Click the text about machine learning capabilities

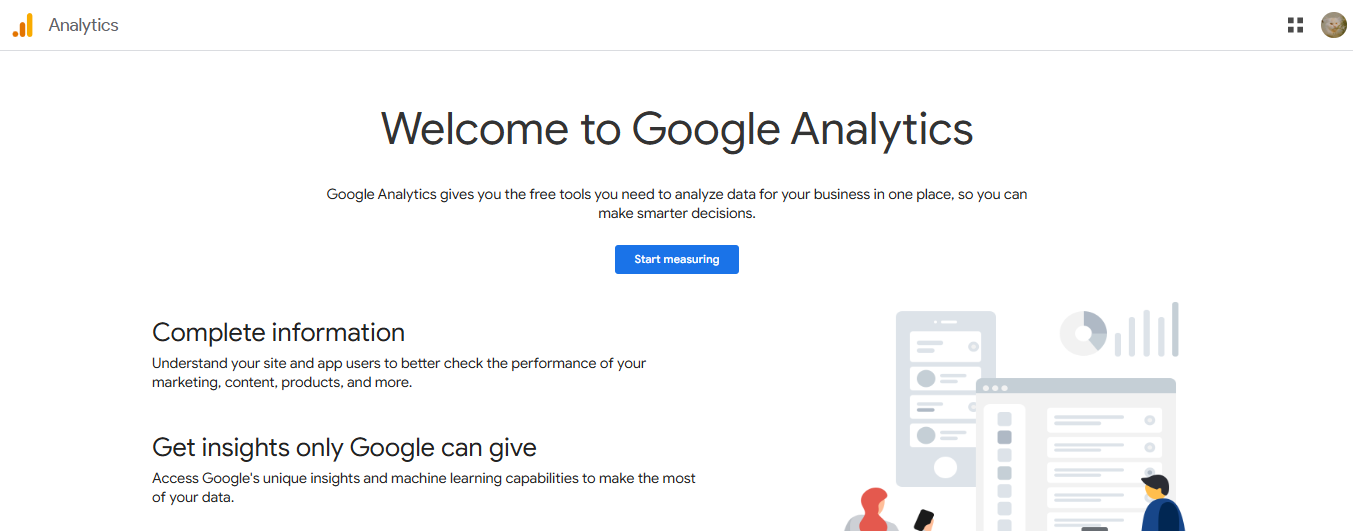pos(424,488)
